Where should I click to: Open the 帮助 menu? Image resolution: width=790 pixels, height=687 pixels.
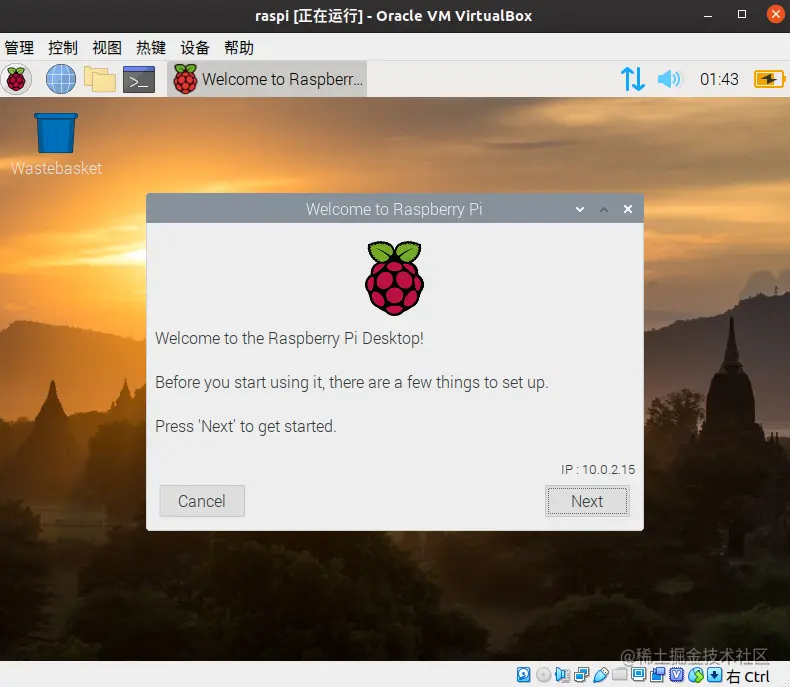[x=239, y=48]
